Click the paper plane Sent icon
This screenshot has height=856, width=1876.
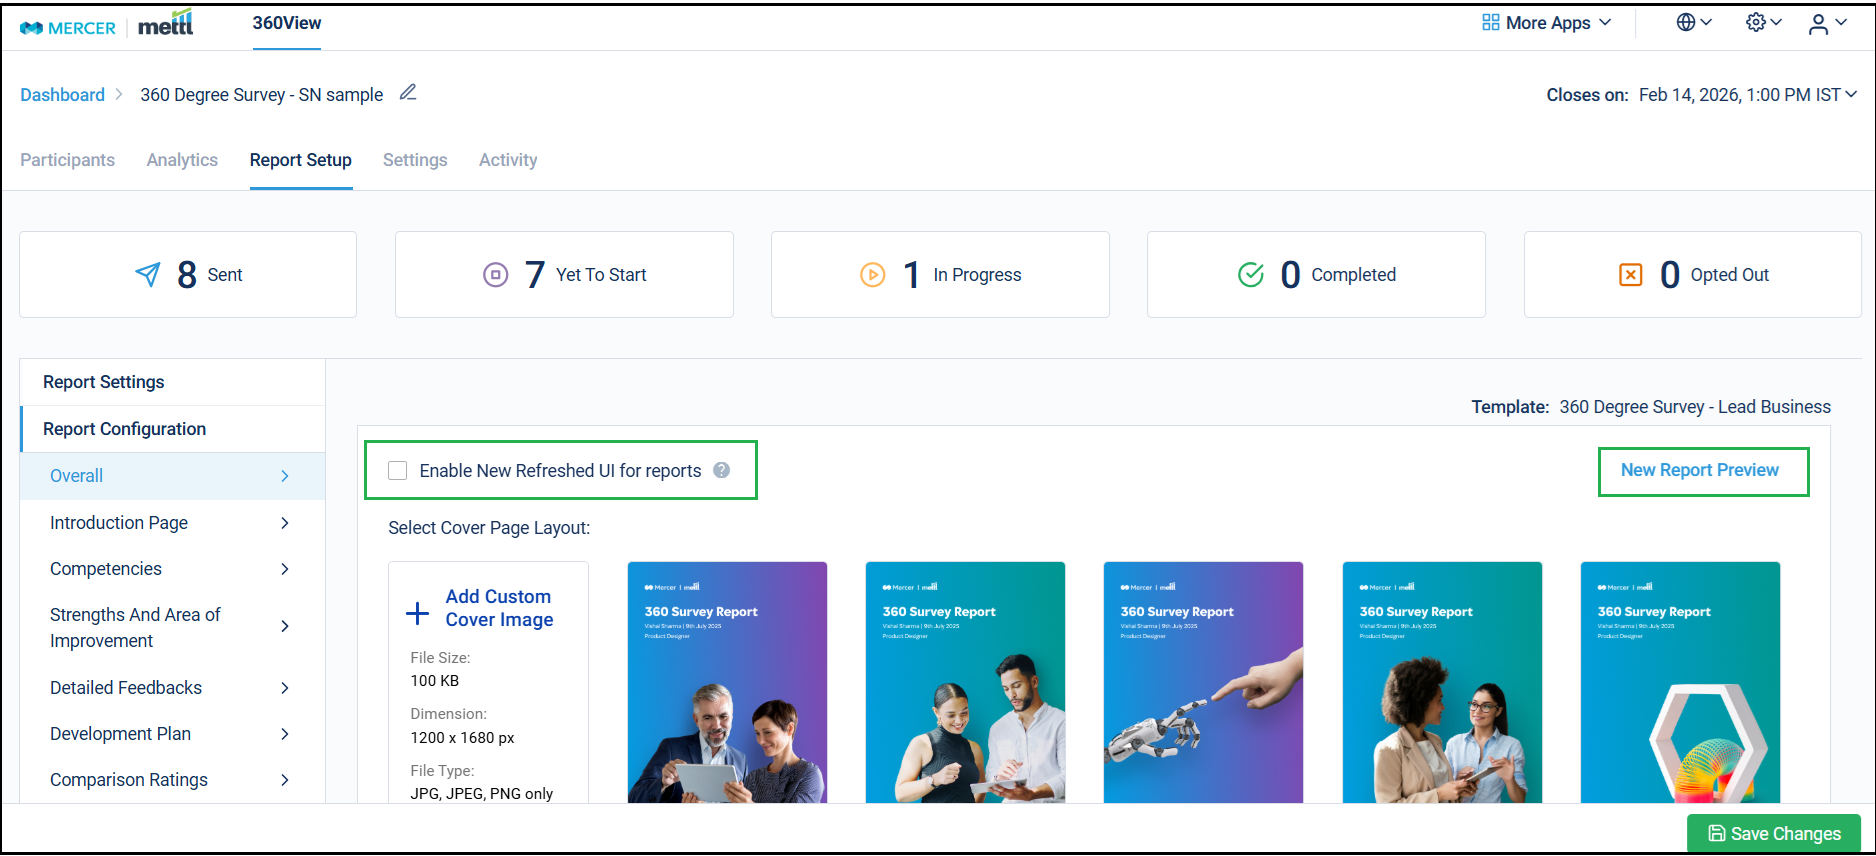coord(148,274)
